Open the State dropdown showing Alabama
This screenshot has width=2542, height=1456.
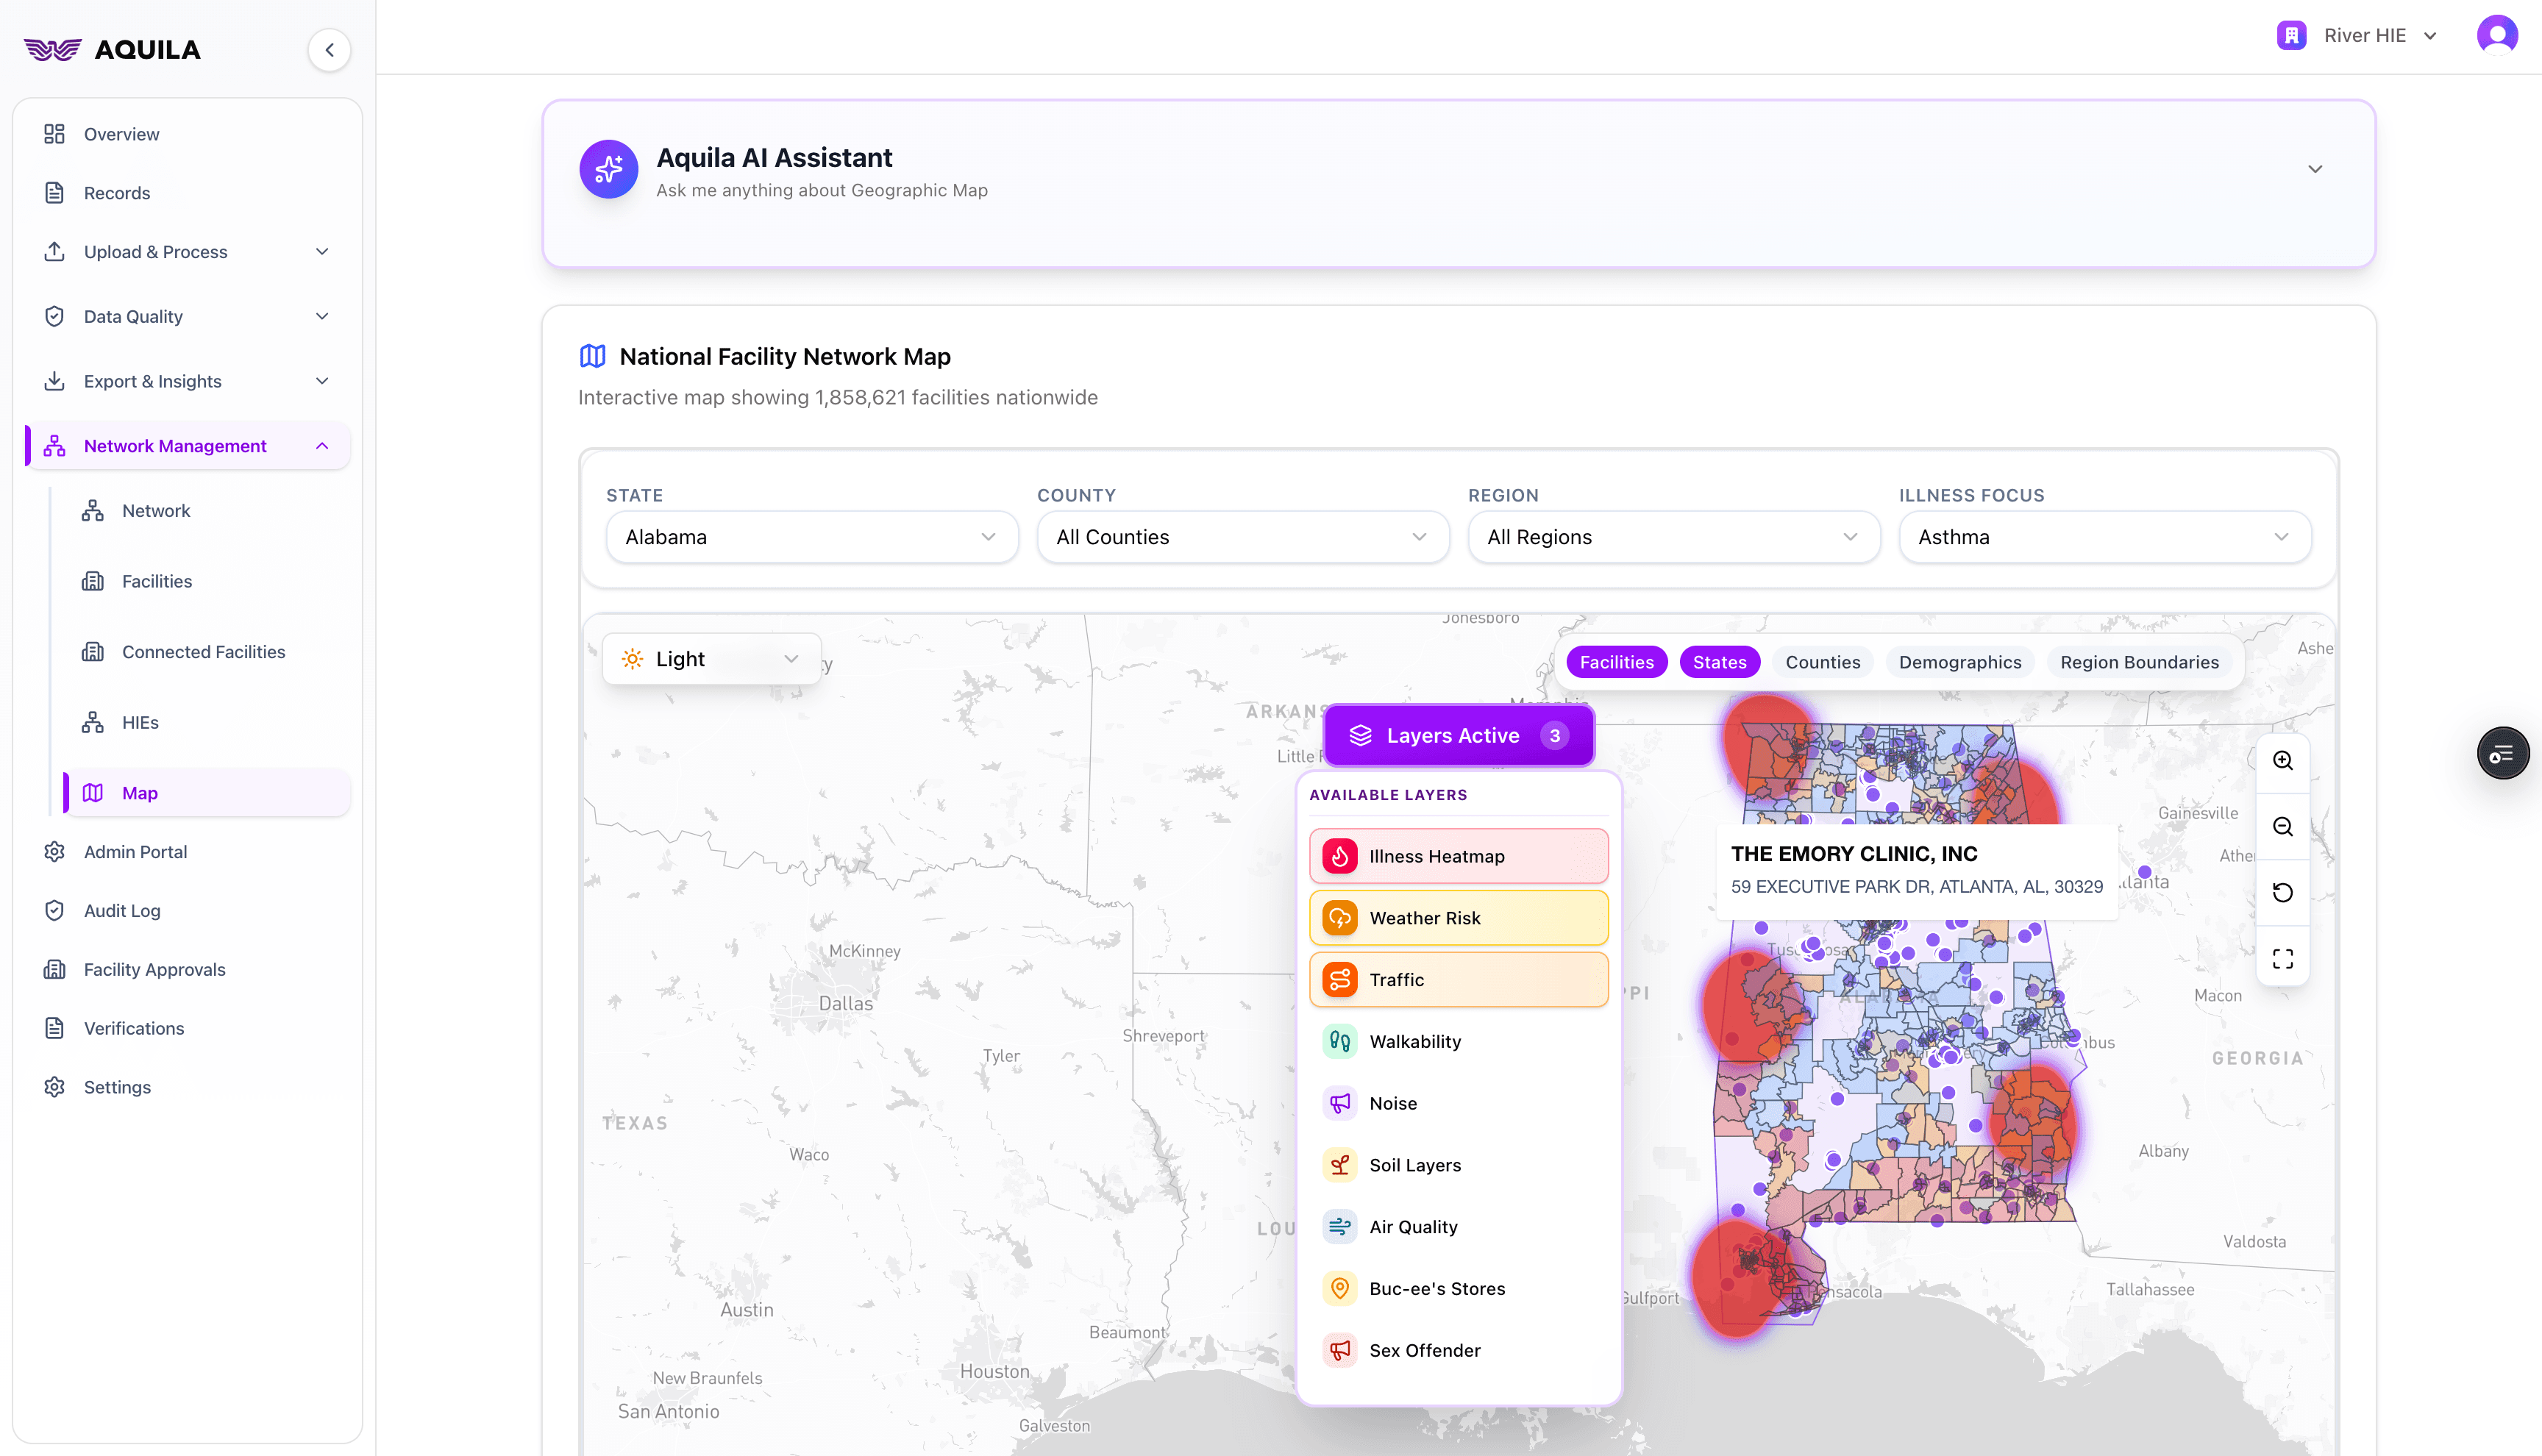coord(811,537)
